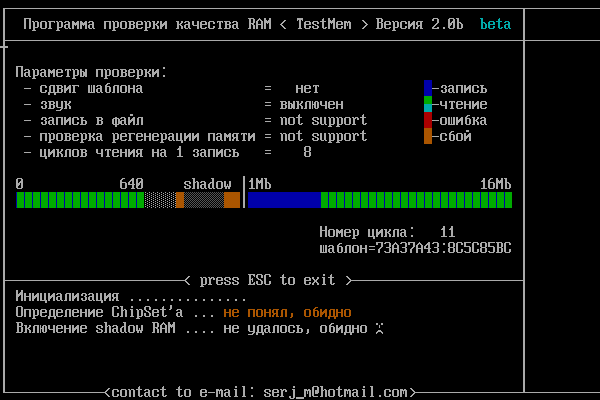Click the 'сдвиг шаблона' parameter label
The image size is (600, 400).
[91, 88]
